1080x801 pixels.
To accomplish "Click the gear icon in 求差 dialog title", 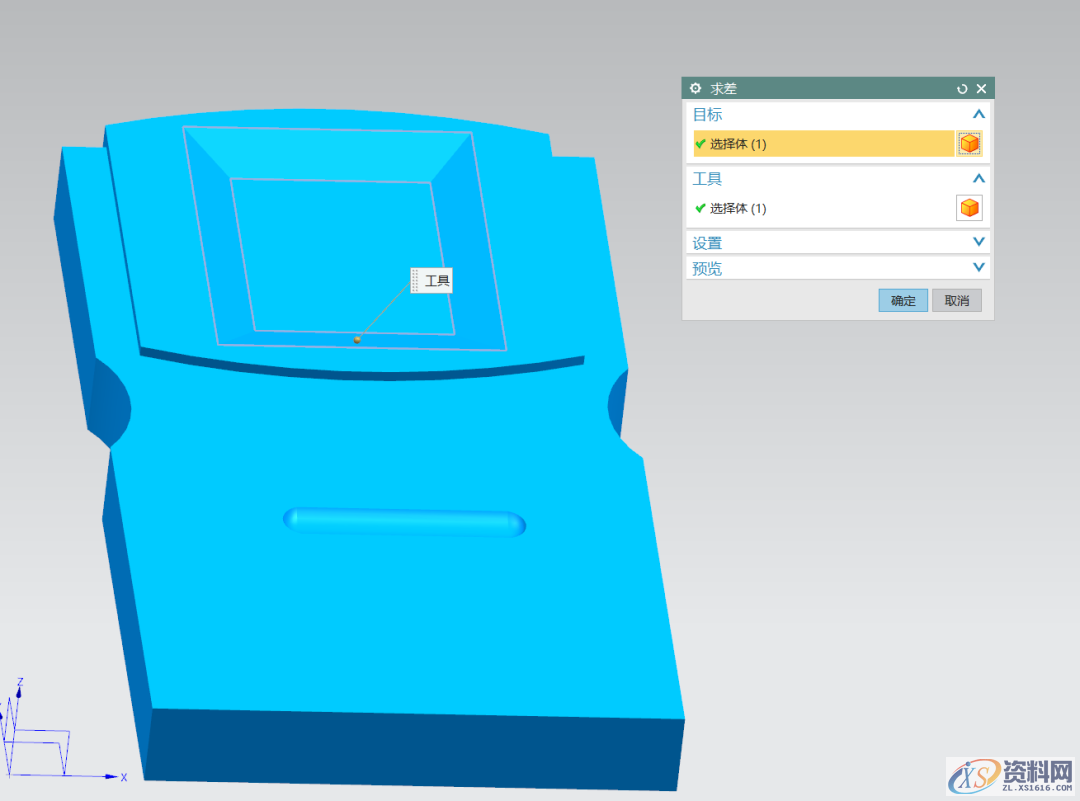I will pyautogui.click(x=696, y=89).
